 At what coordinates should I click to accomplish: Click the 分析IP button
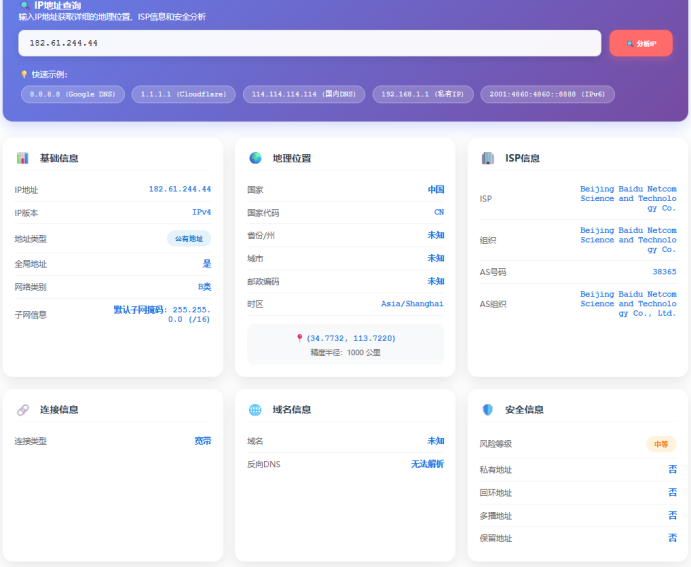(641, 43)
